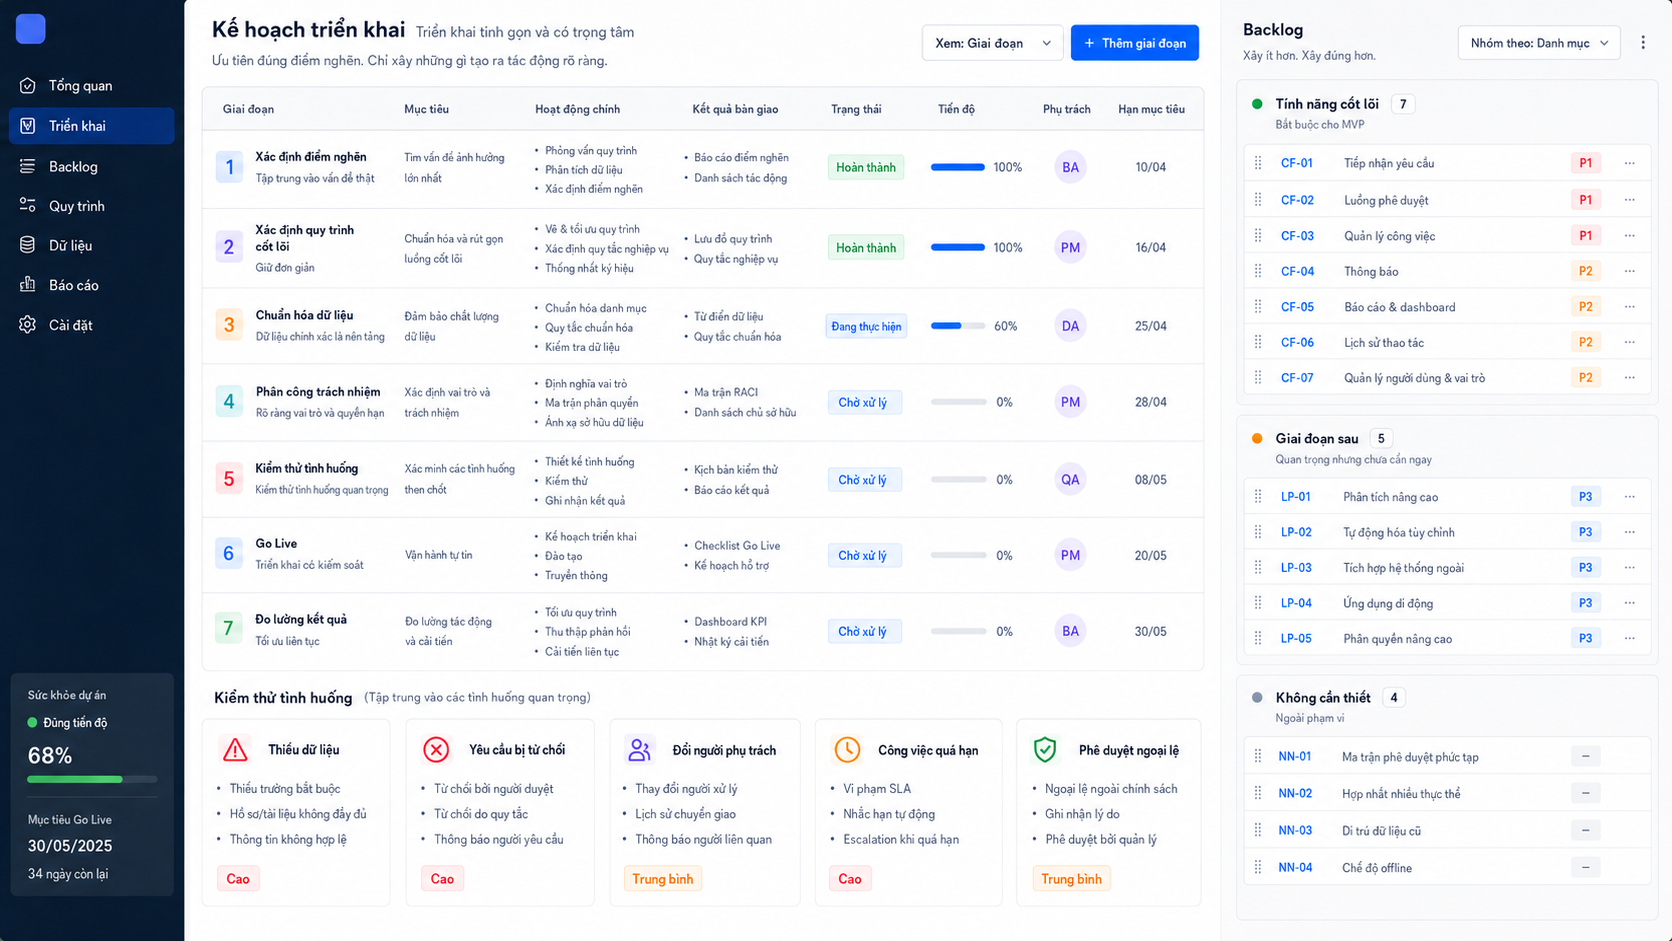This screenshot has width=1672, height=941.
Task: Click the Thêm giai đoạn button
Action: point(1135,43)
